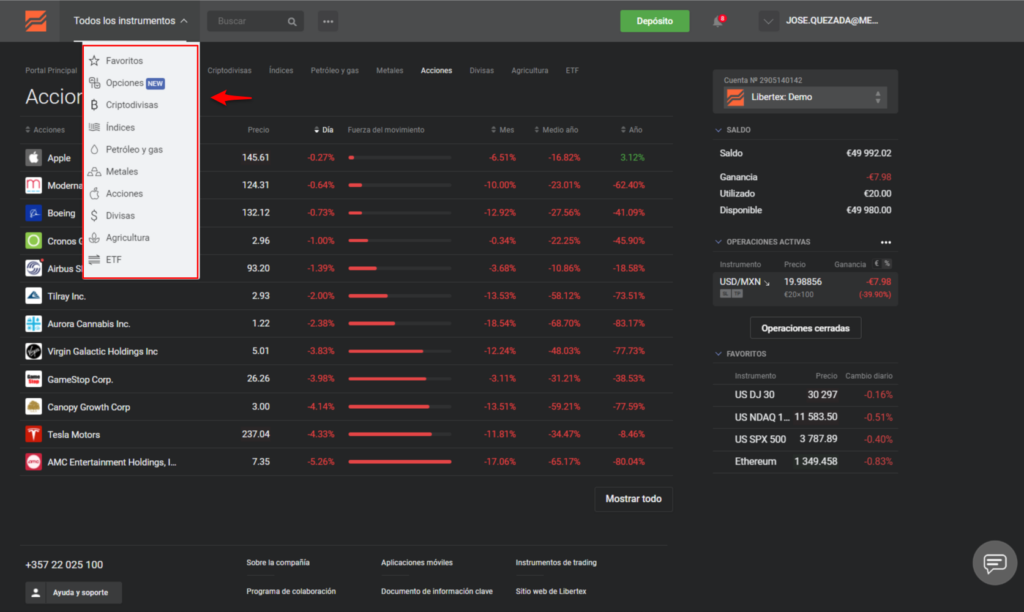Click the AMC Entertainment movement strength bar
1024x612 pixels.
400,462
